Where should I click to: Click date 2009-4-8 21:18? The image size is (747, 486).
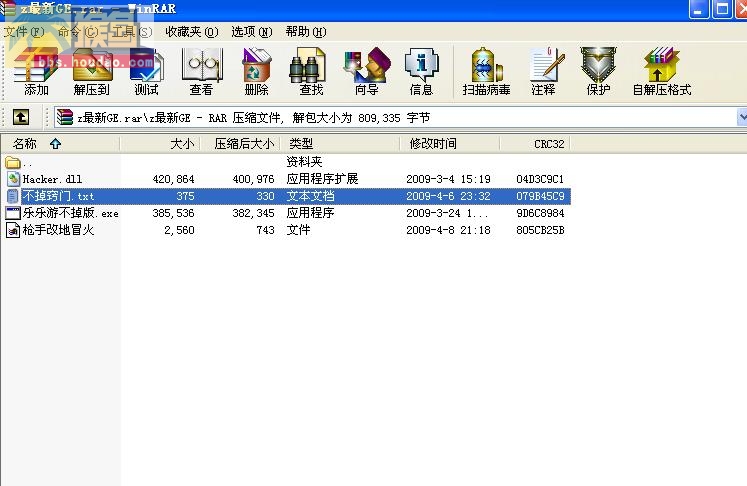tap(448, 230)
